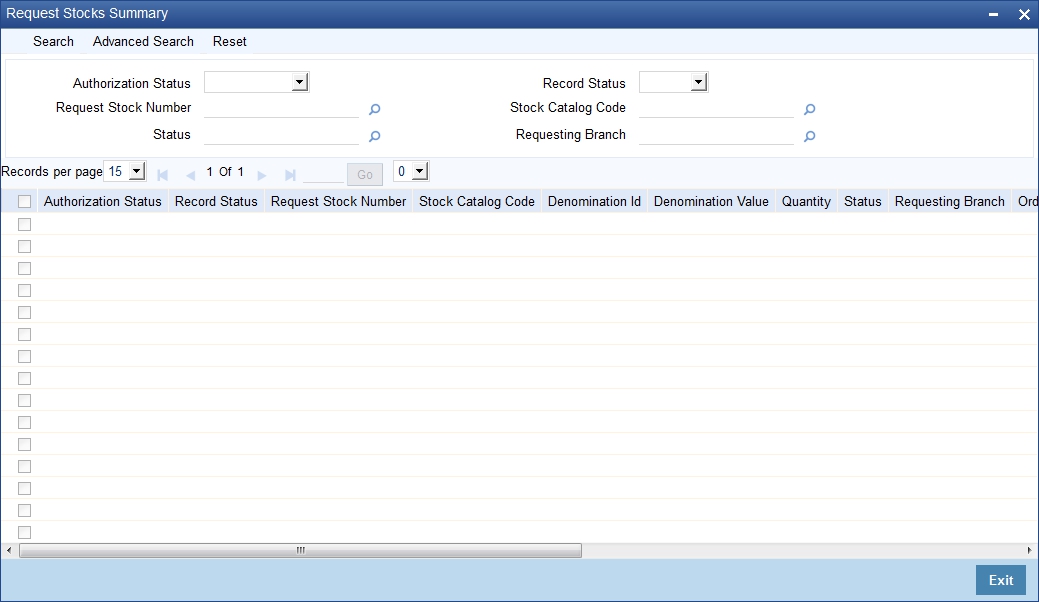Tick the last row checkbox
This screenshot has height=602, width=1039.
point(25,532)
